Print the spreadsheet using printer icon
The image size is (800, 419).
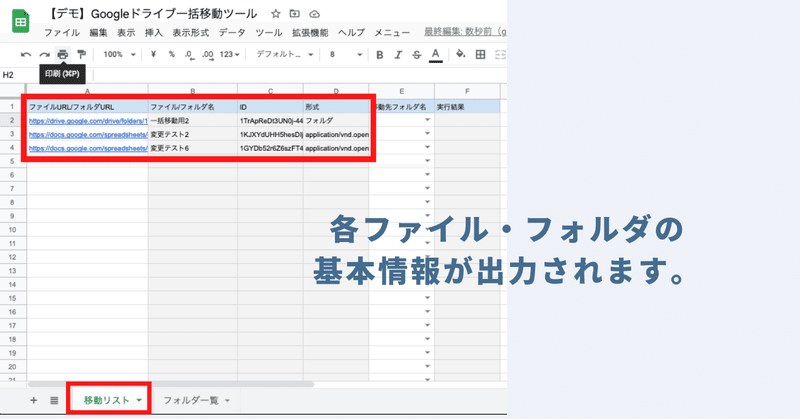pos(63,55)
